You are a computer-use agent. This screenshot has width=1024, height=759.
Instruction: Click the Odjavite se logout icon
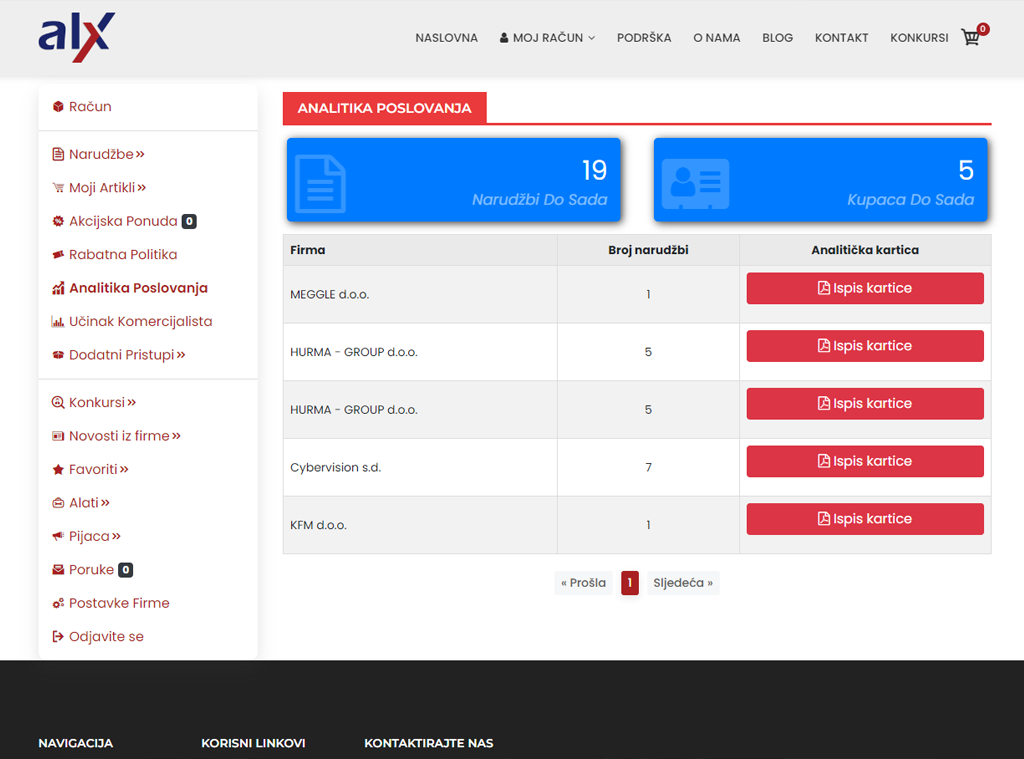(58, 636)
